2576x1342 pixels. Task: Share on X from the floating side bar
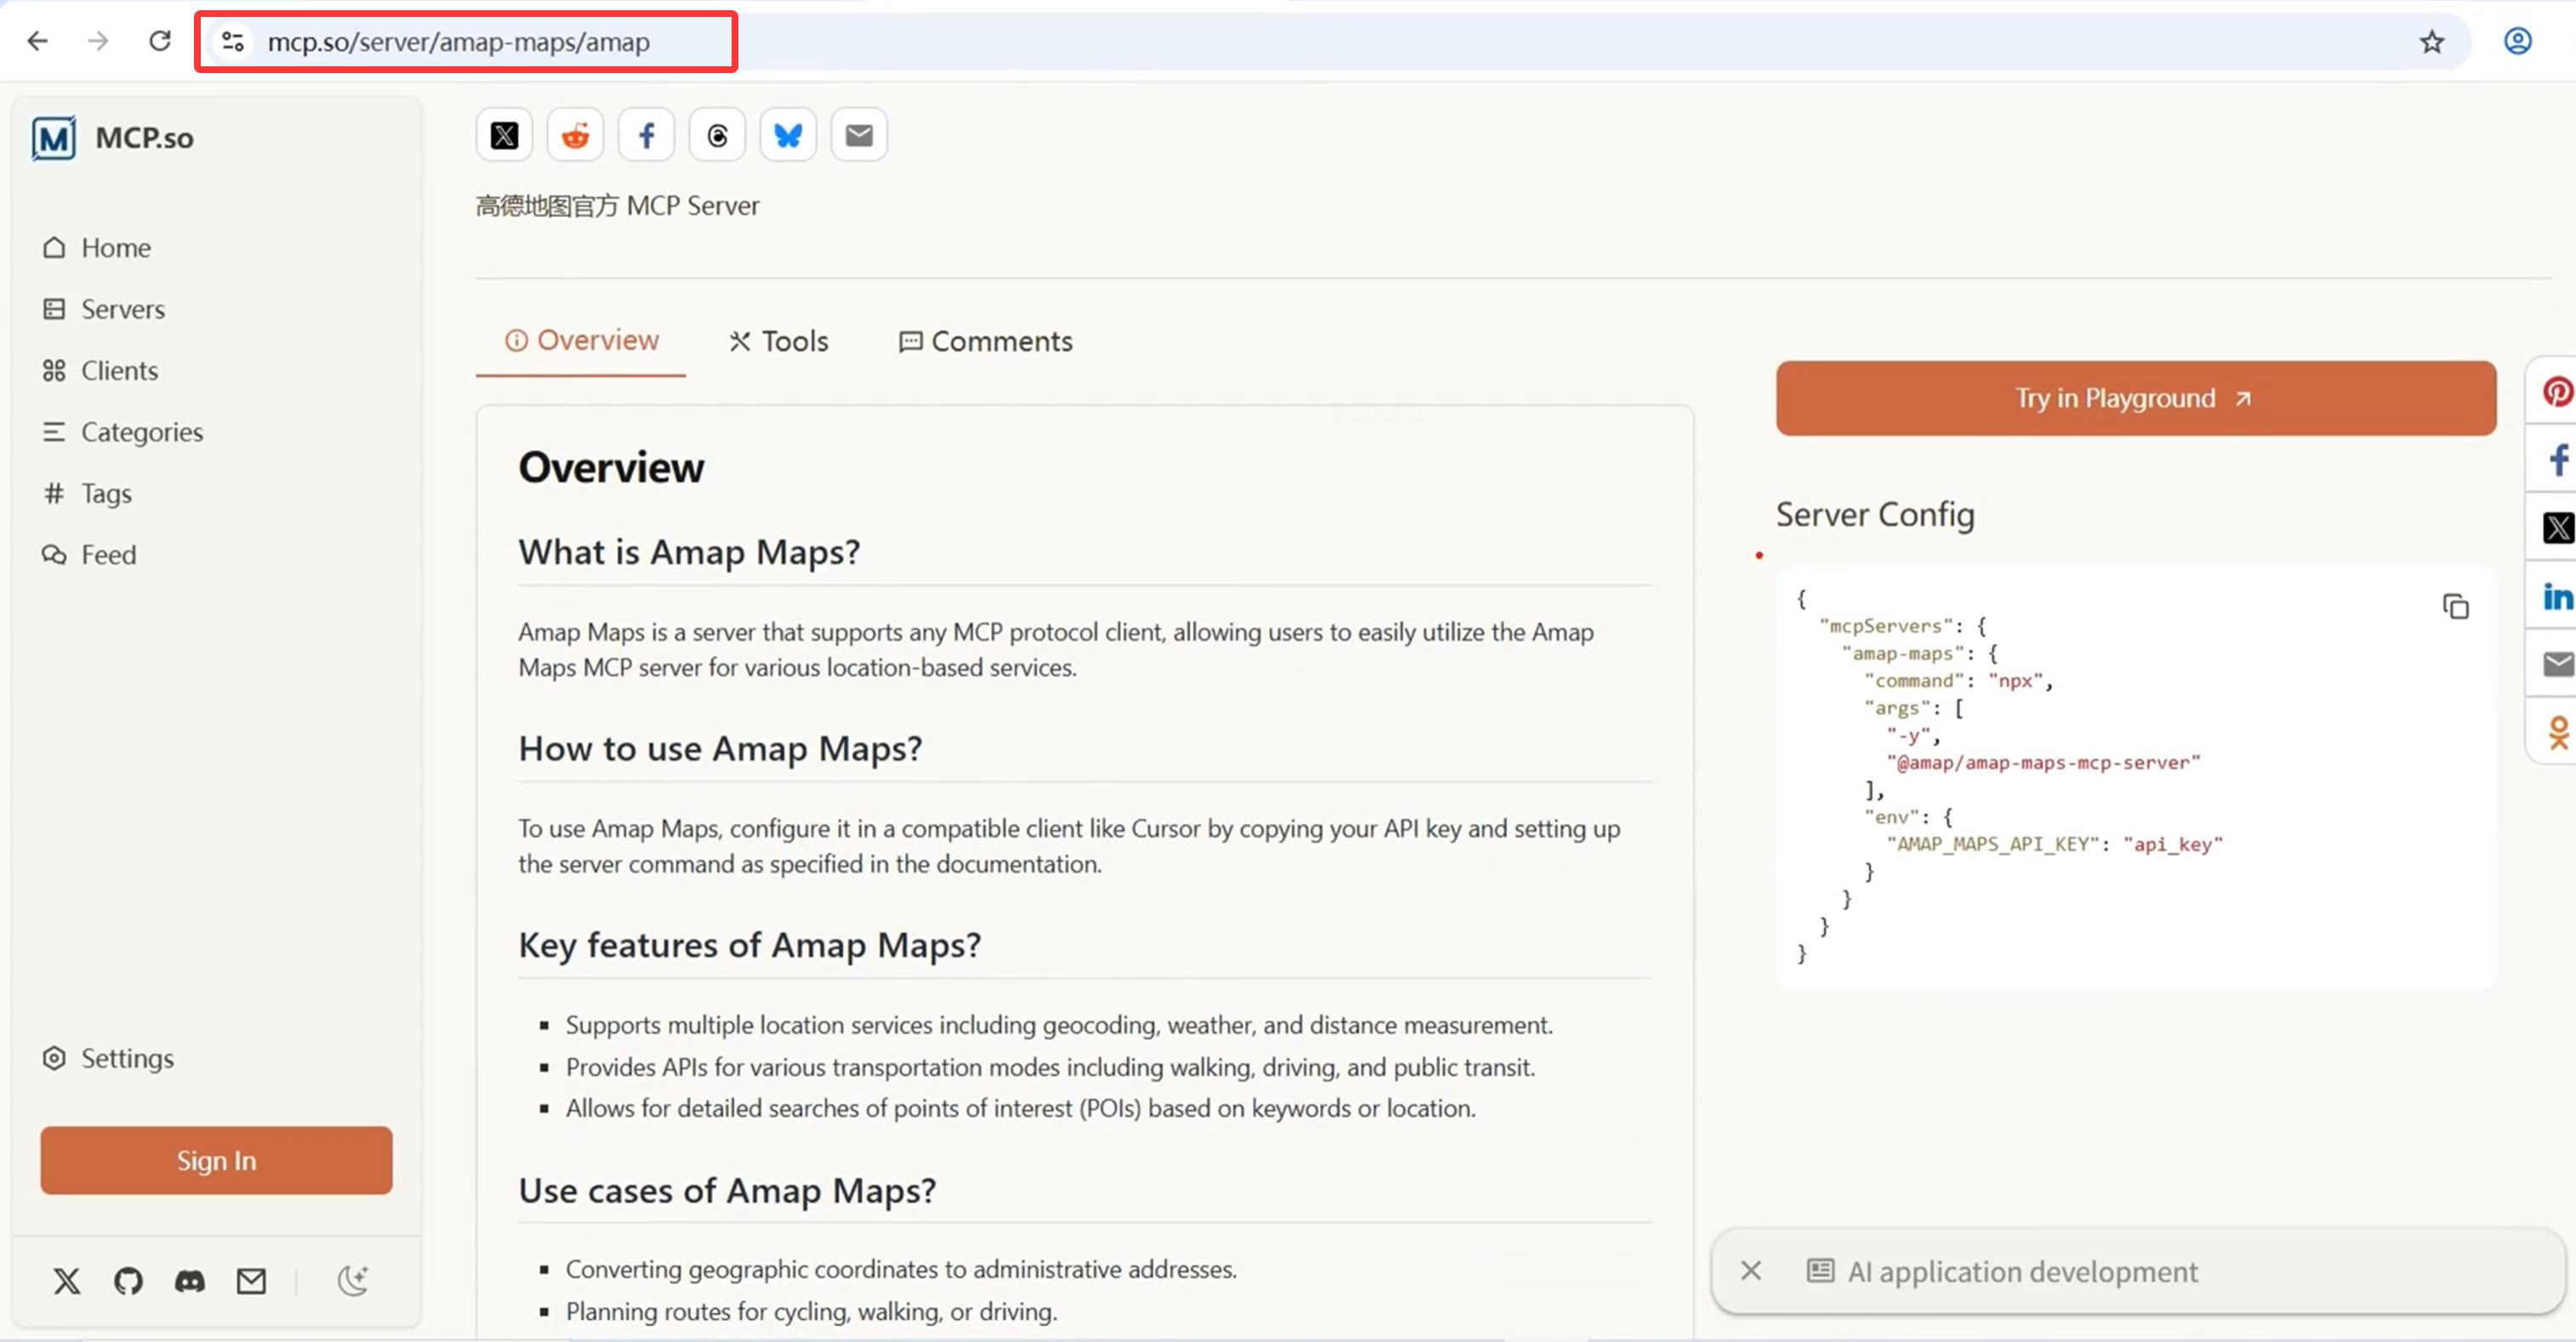click(x=2557, y=527)
